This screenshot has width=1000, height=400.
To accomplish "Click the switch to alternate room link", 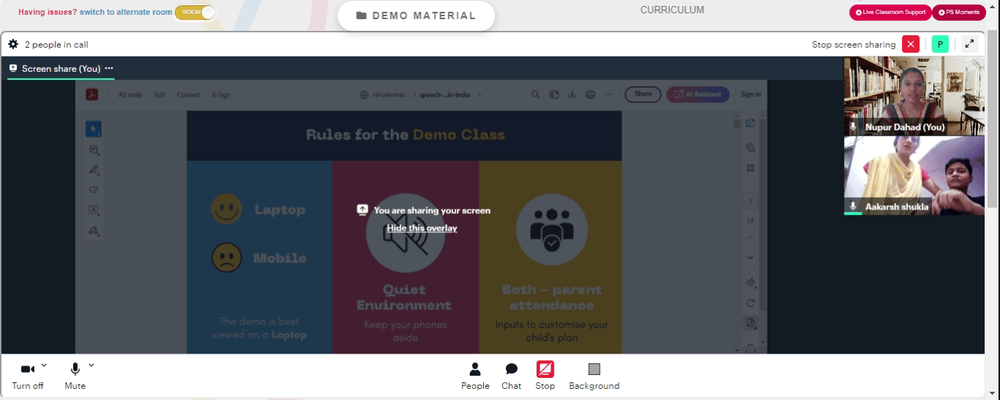I will (125, 12).
